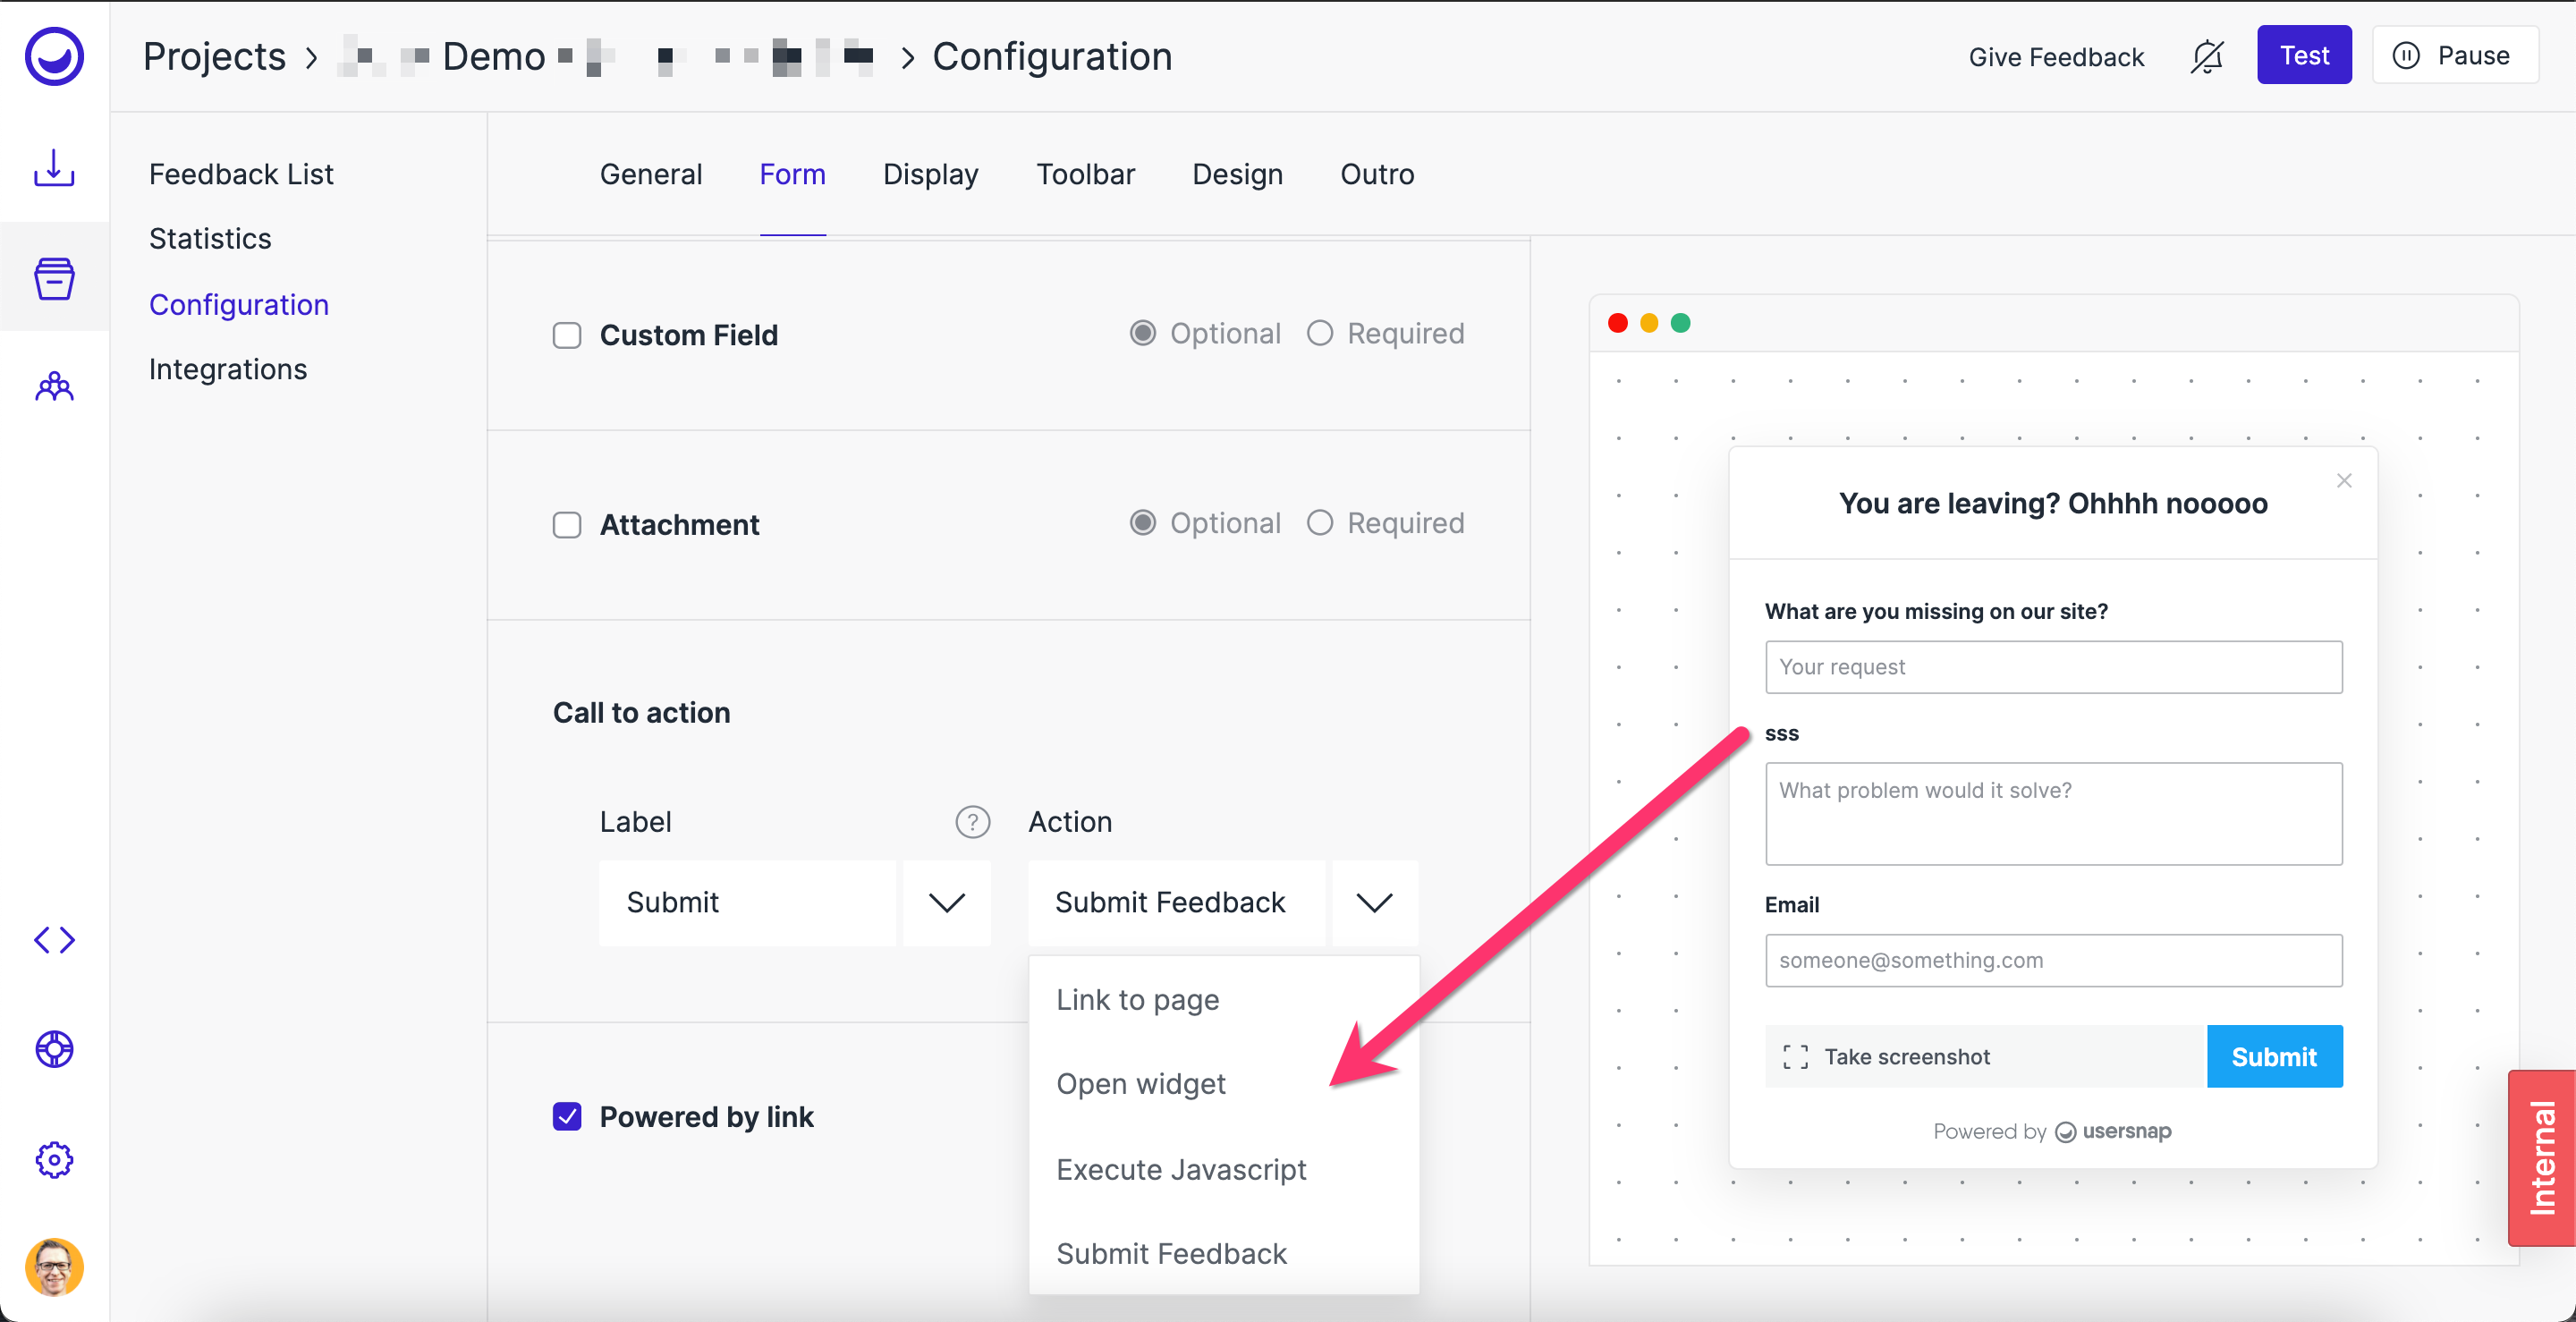Open the help lifebuoy icon

54,1049
